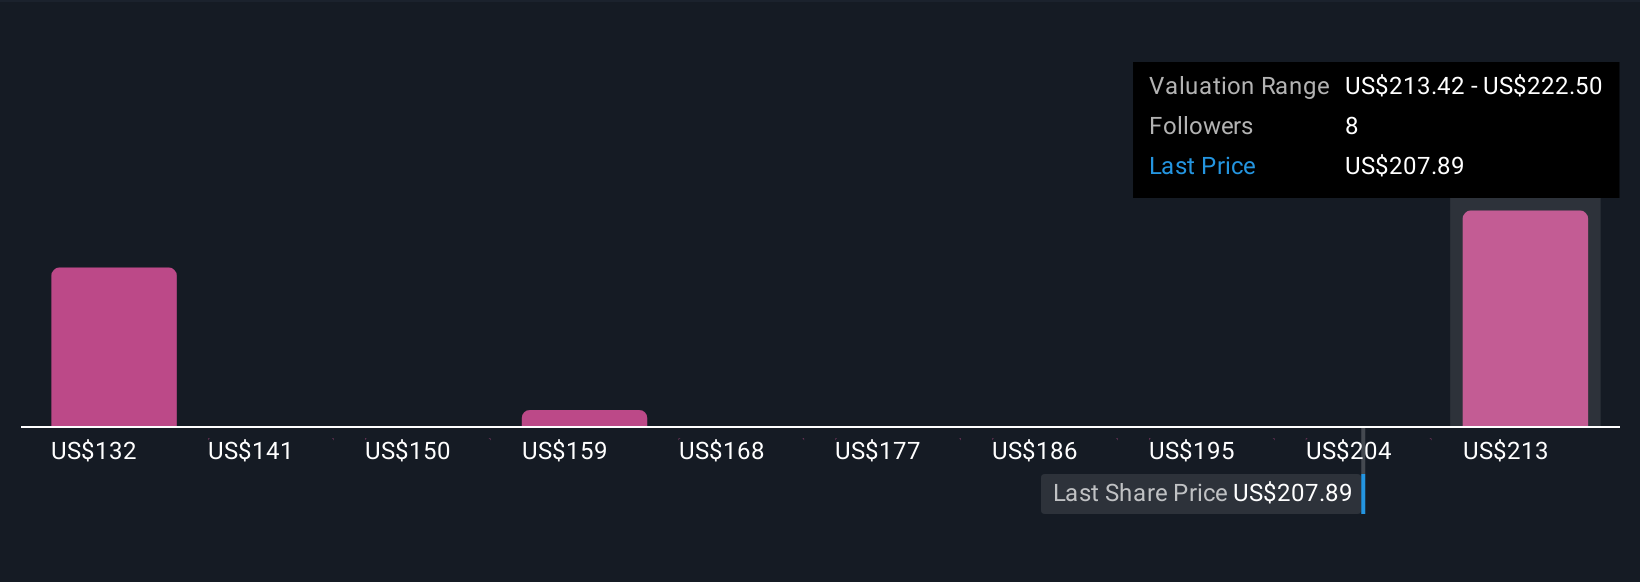Click the US$150 axis label
Image resolution: width=1640 pixels, height=582 pixels.
pyautogui.click(x=408, y=451)
